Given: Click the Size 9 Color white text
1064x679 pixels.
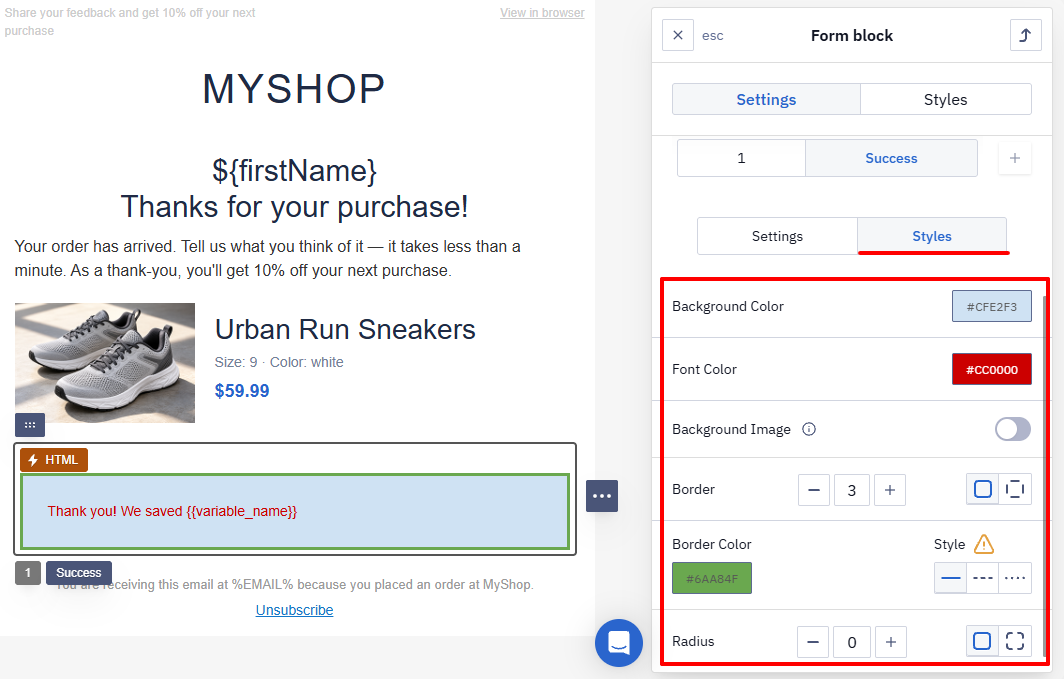Looking at the screenshot, I should 279,362.
